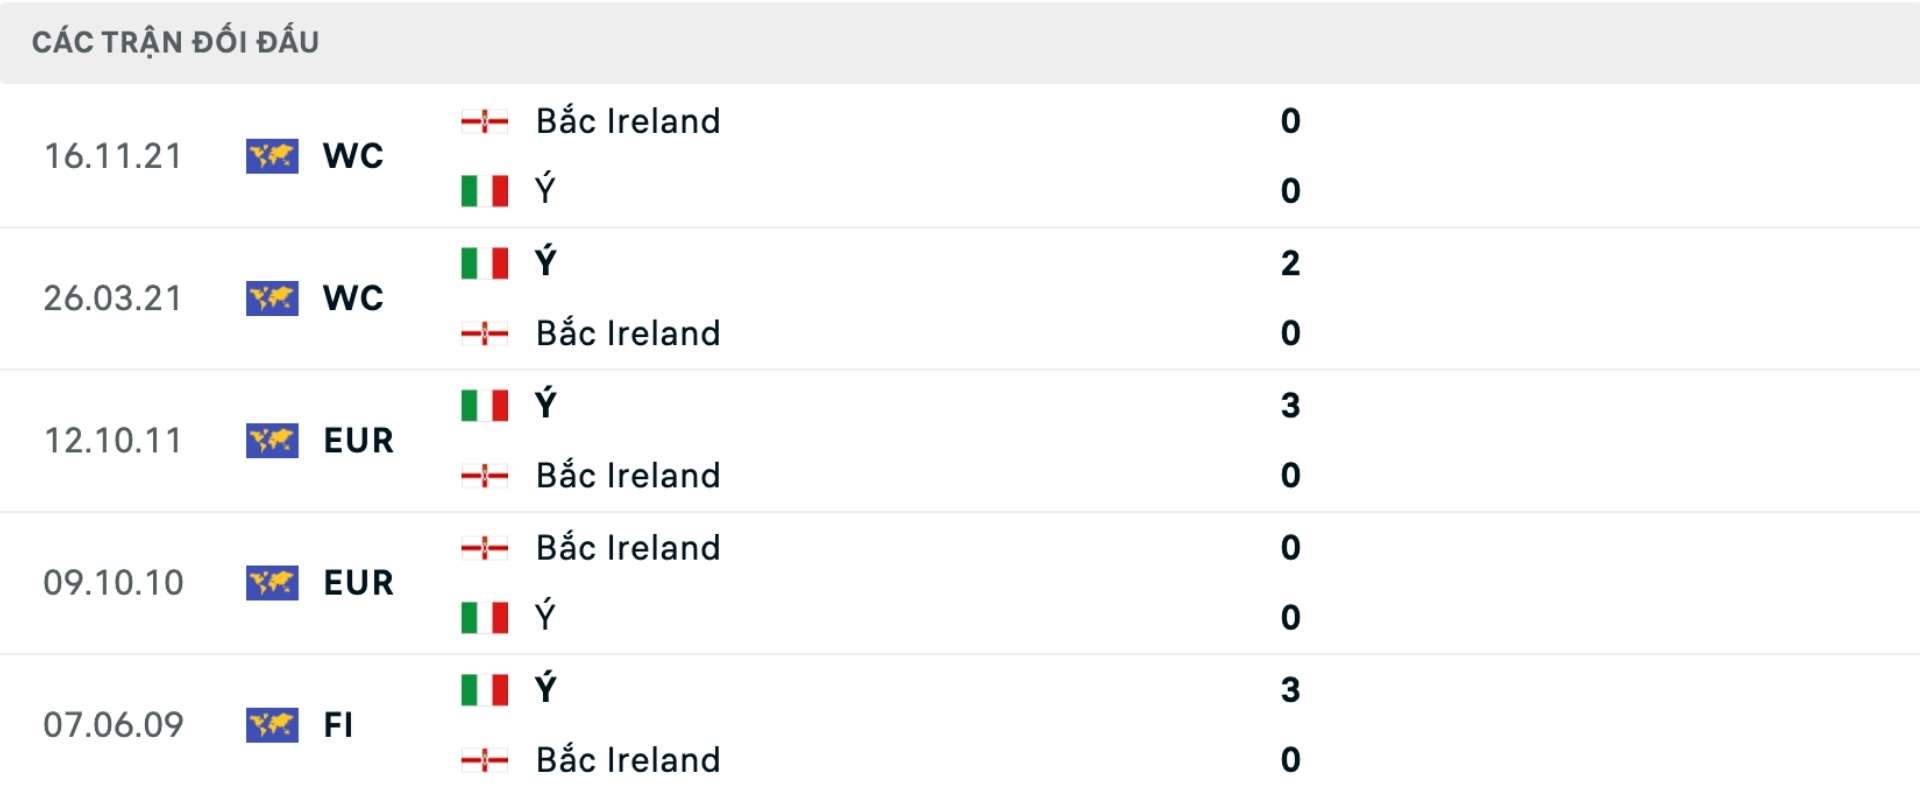This screenshot has width=1920, height=792.
Task: Click Italy flag in the 26.03.21 match
Action: [484, 263]
